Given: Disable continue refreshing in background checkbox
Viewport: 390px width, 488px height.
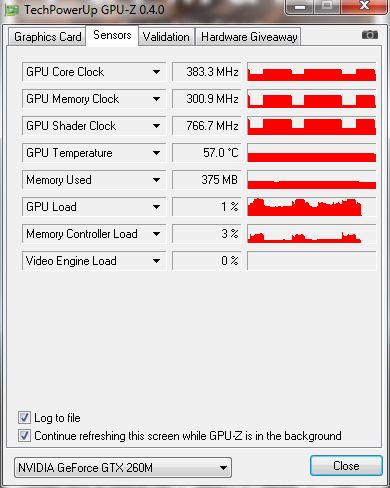Looking at the screenshot, I should (x=24, y=435).
